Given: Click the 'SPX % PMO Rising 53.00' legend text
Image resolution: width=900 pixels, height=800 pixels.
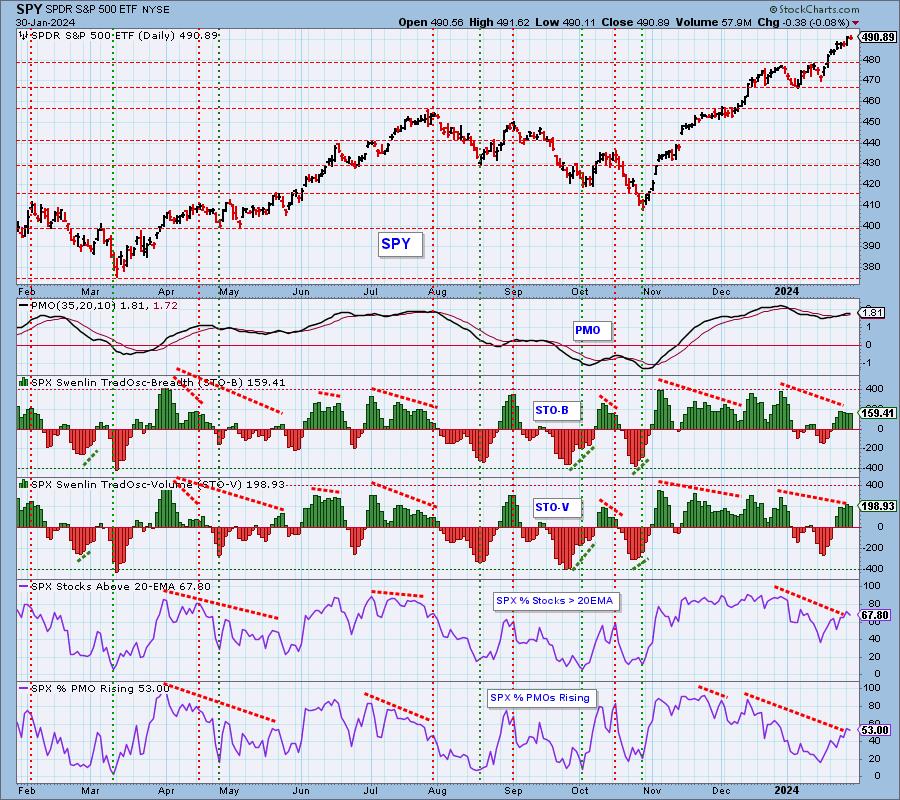Looking at the screenshot, I should click(100, 689).
